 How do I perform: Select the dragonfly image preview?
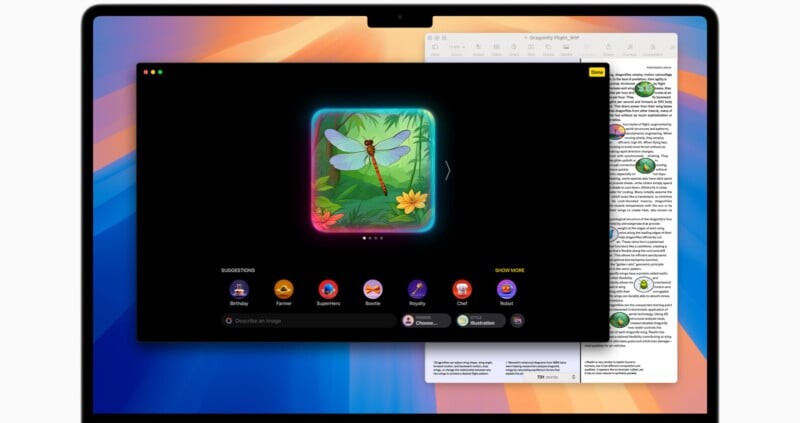tap(372, 168)
